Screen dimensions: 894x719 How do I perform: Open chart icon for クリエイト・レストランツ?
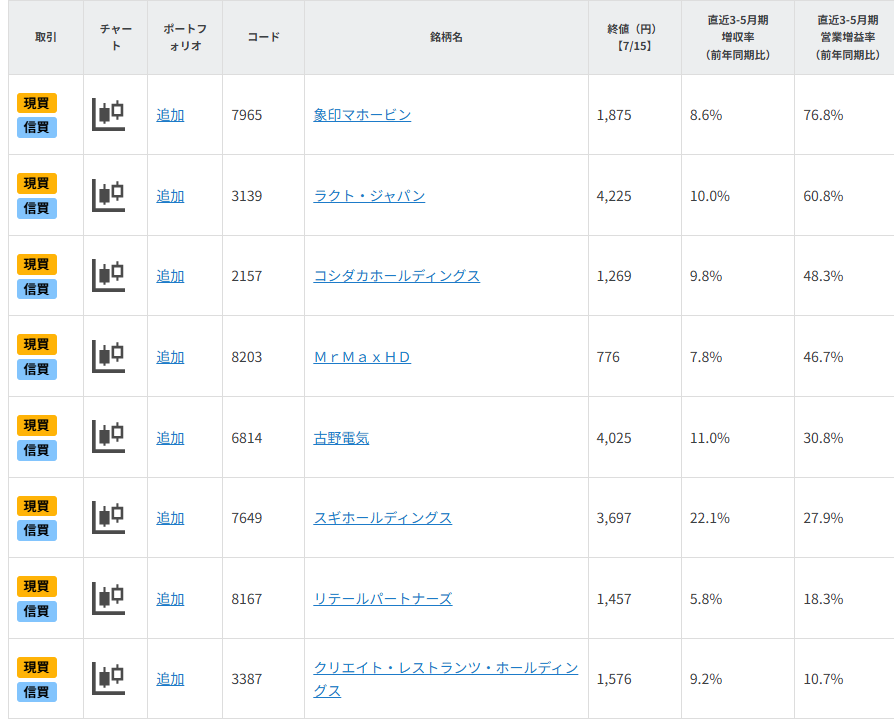[x=108, y=678]
